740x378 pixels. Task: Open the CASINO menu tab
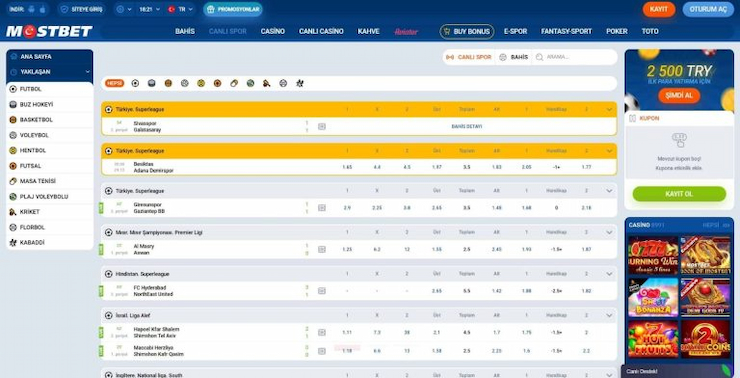click(x=273, y=31)
